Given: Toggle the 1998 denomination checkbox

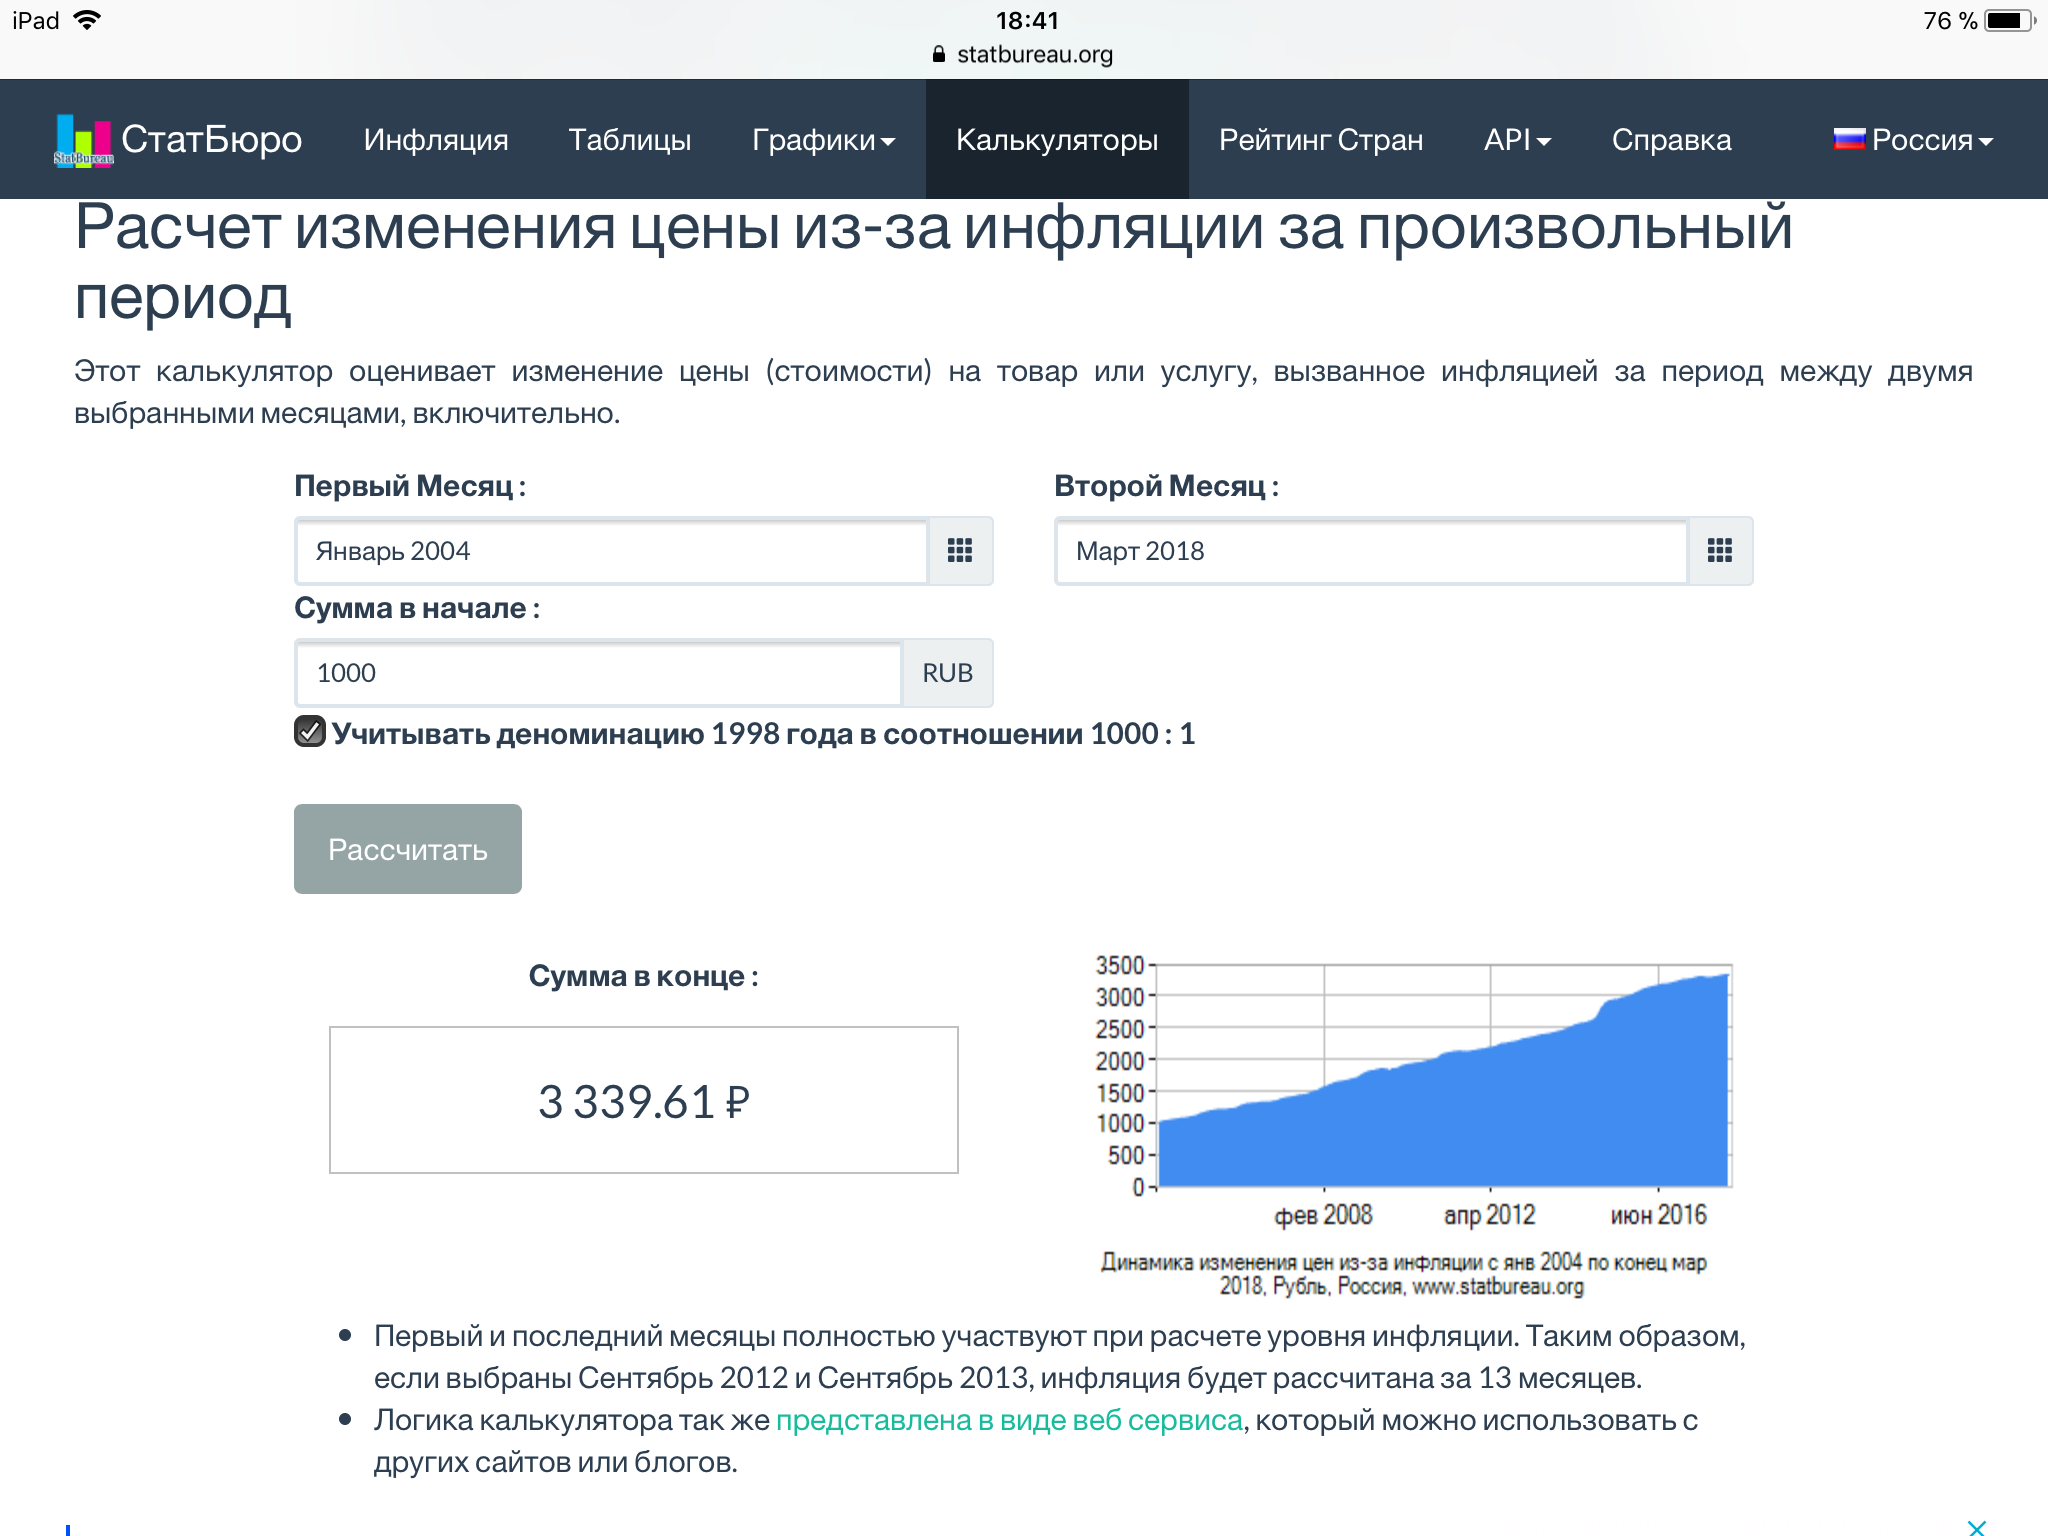Looking at the screenshot, I should coord(310,732).
